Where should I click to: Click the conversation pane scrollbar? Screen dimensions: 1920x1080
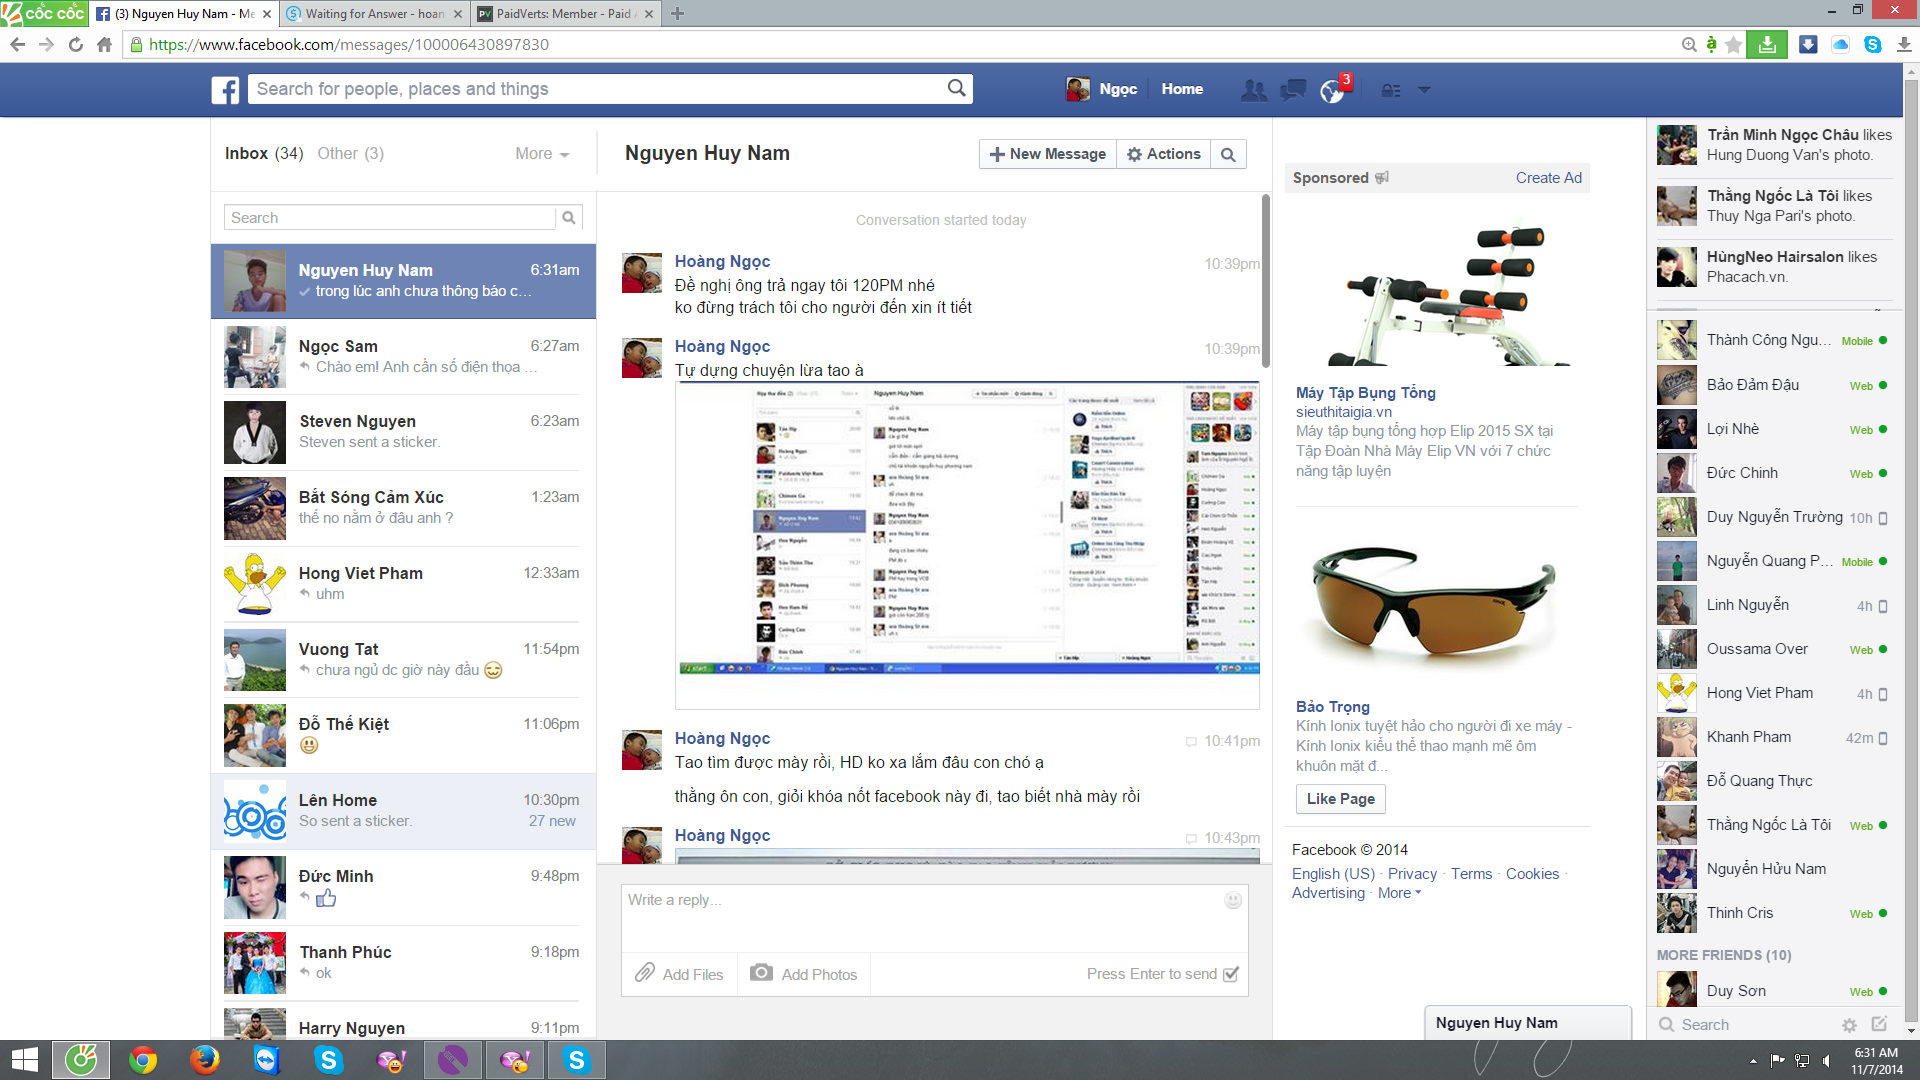pyautogui.click(x=1265, y=283)
